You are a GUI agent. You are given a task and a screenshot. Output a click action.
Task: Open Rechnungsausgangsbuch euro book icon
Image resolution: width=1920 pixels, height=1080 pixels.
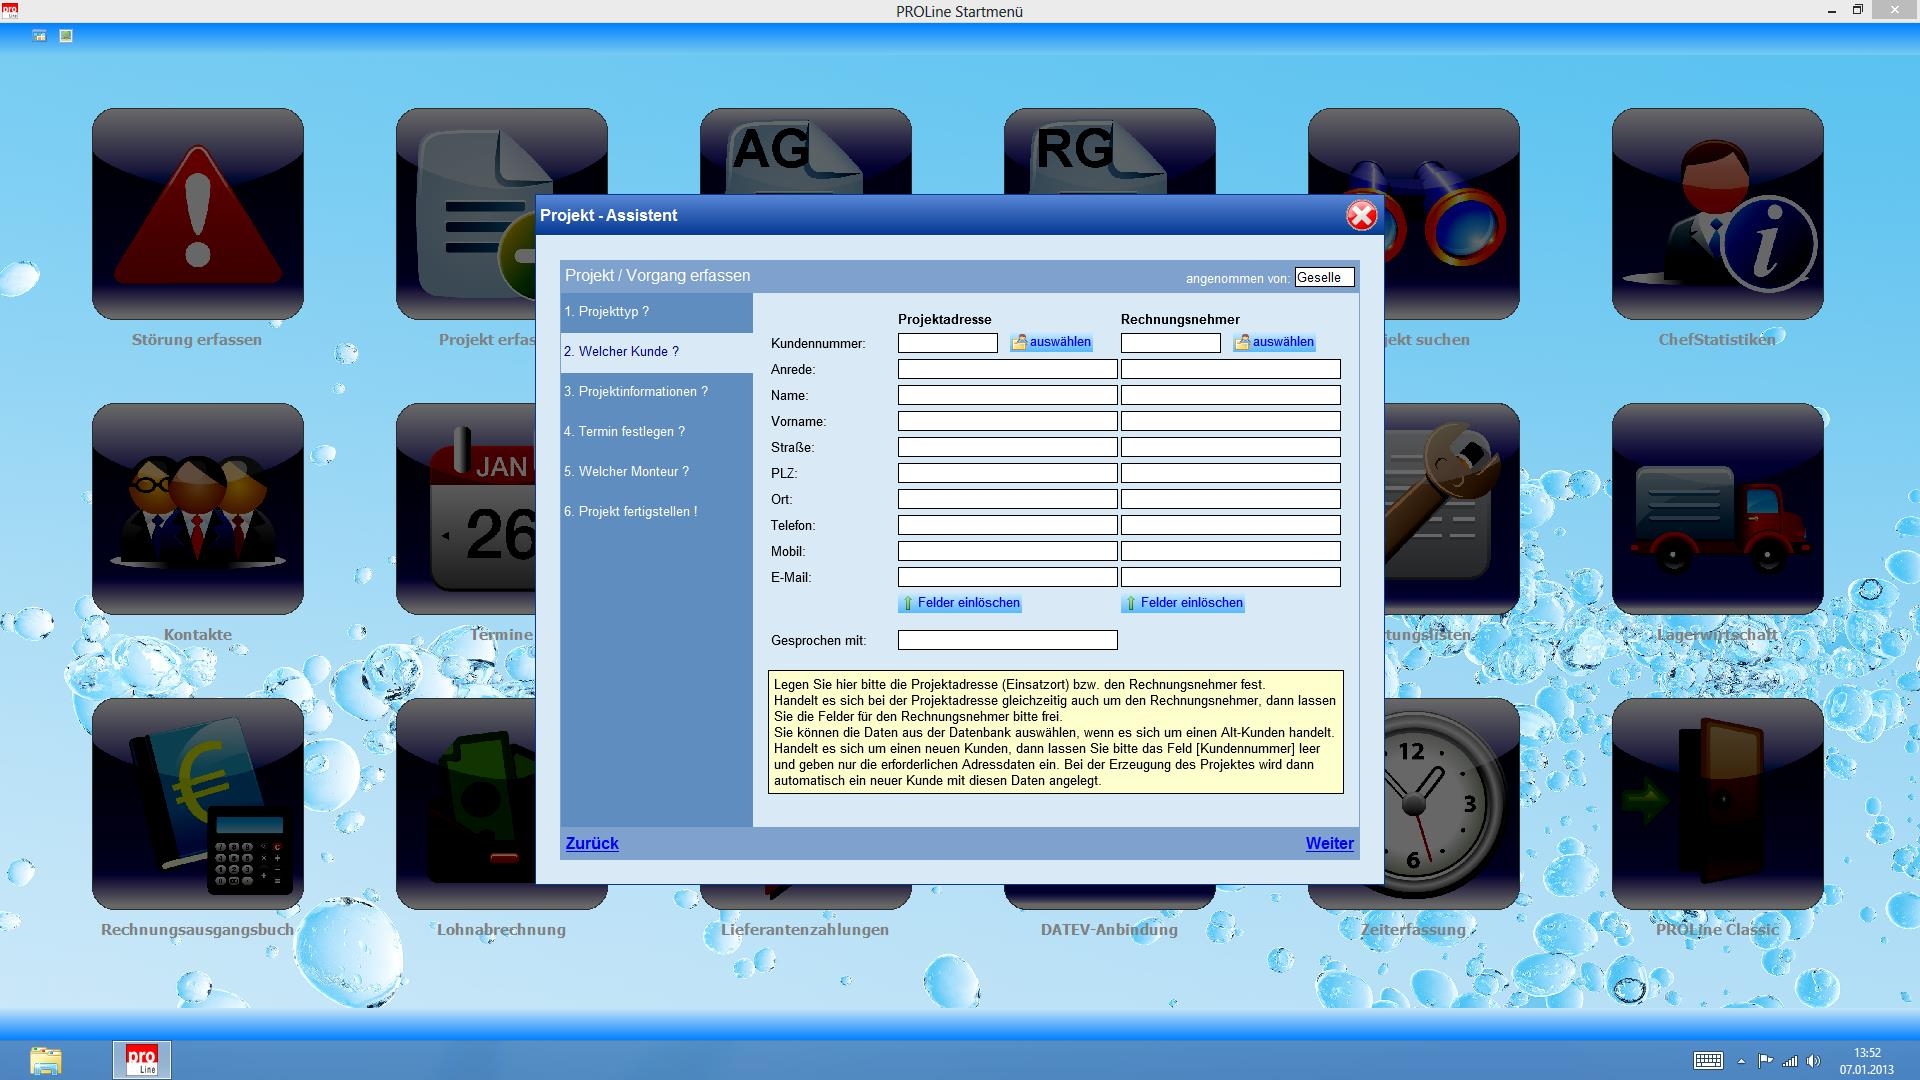pos(197,804)
